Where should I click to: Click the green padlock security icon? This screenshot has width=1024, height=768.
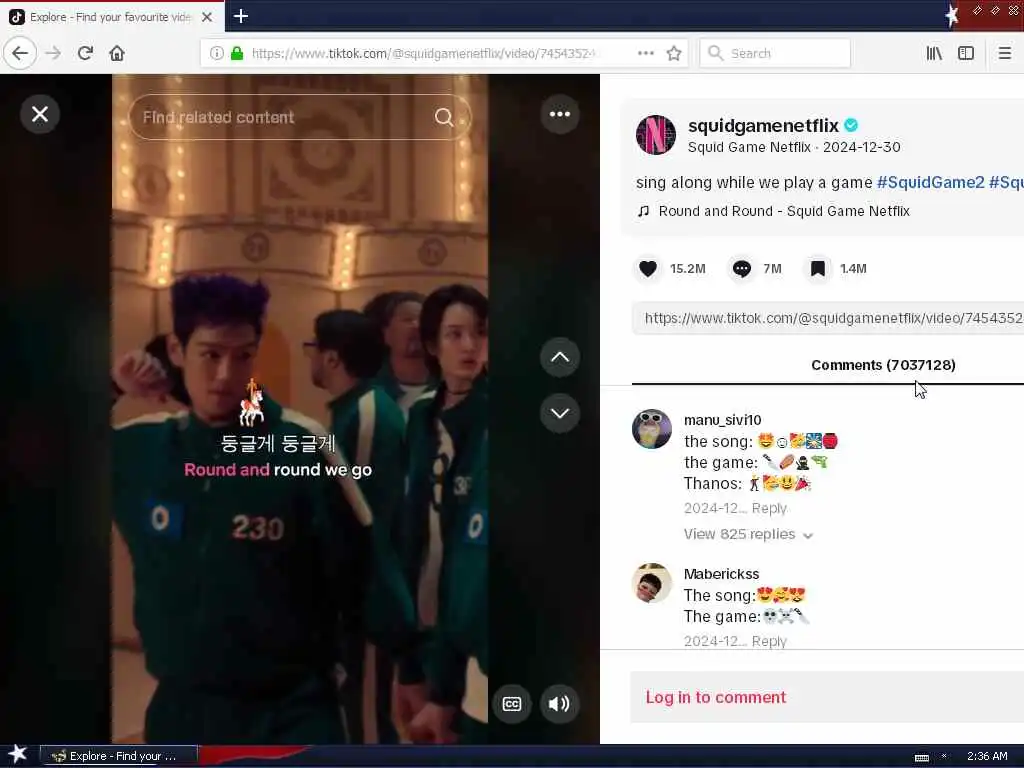pos(237,53)
